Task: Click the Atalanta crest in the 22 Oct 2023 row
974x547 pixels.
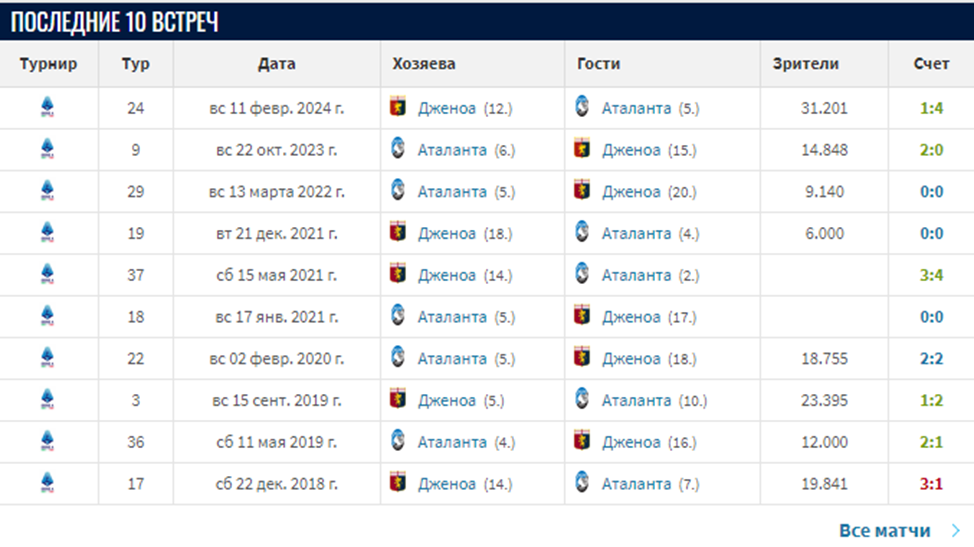Action: (x=398, y=150)
